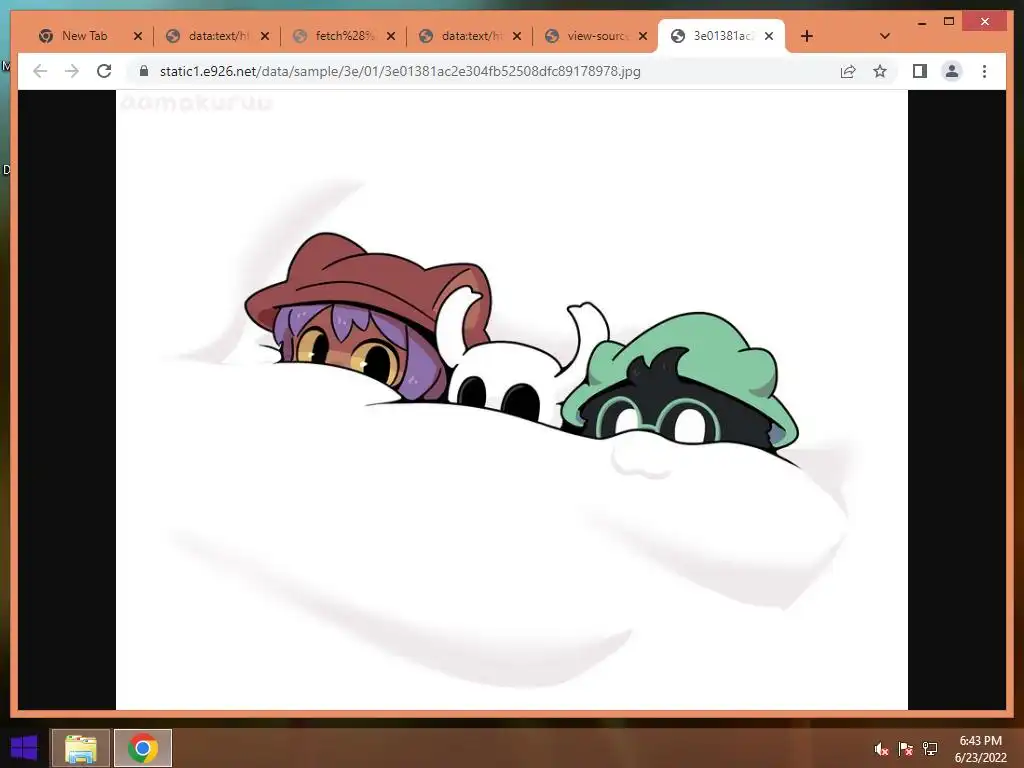View site information via lock icon
Viewport: 1024px width, 768px height.
144,71
